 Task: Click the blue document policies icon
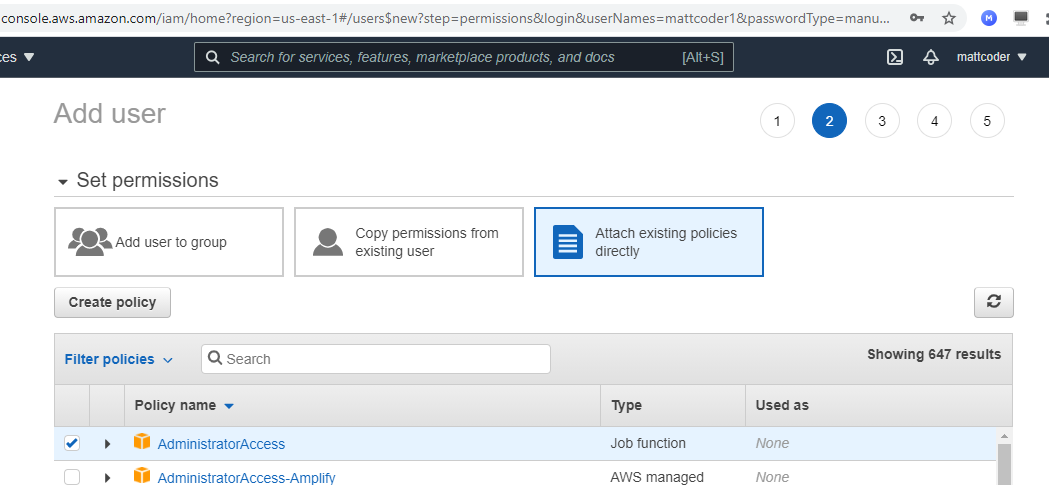tap(568, 241)
